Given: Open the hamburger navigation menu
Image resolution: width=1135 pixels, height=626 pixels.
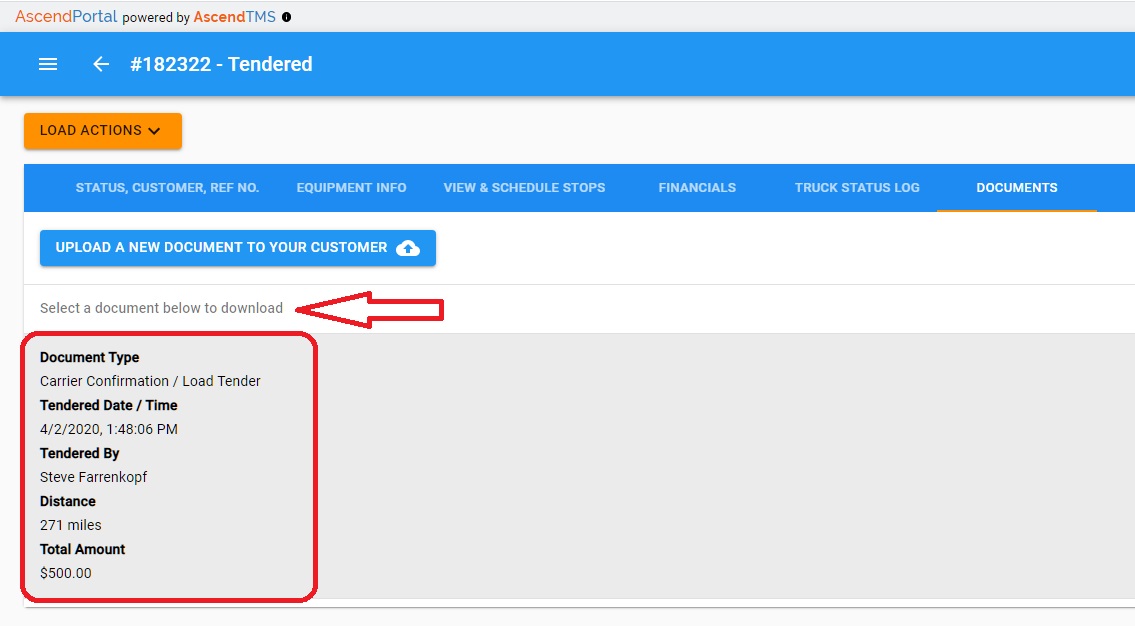Looking at the screenshot, I should (x=48, y=64).
